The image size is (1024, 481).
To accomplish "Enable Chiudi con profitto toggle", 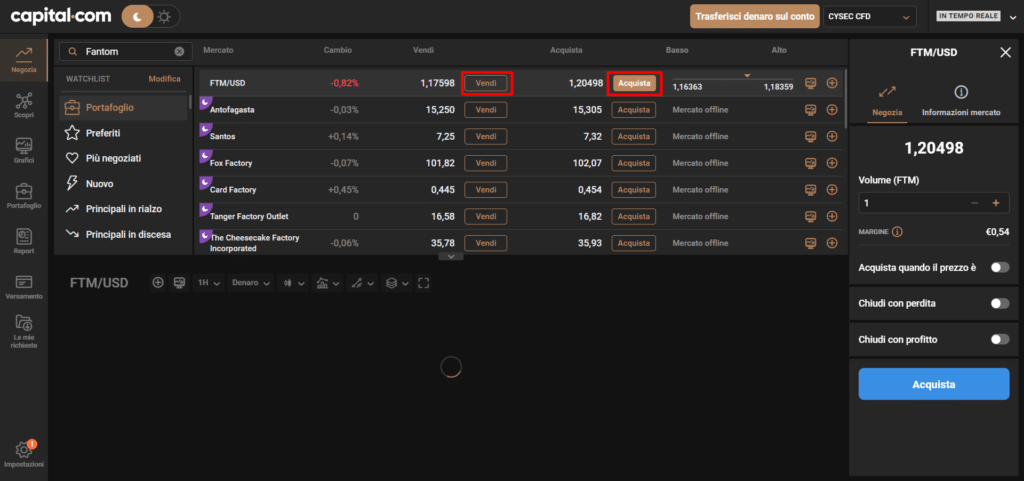I will 999,339.
